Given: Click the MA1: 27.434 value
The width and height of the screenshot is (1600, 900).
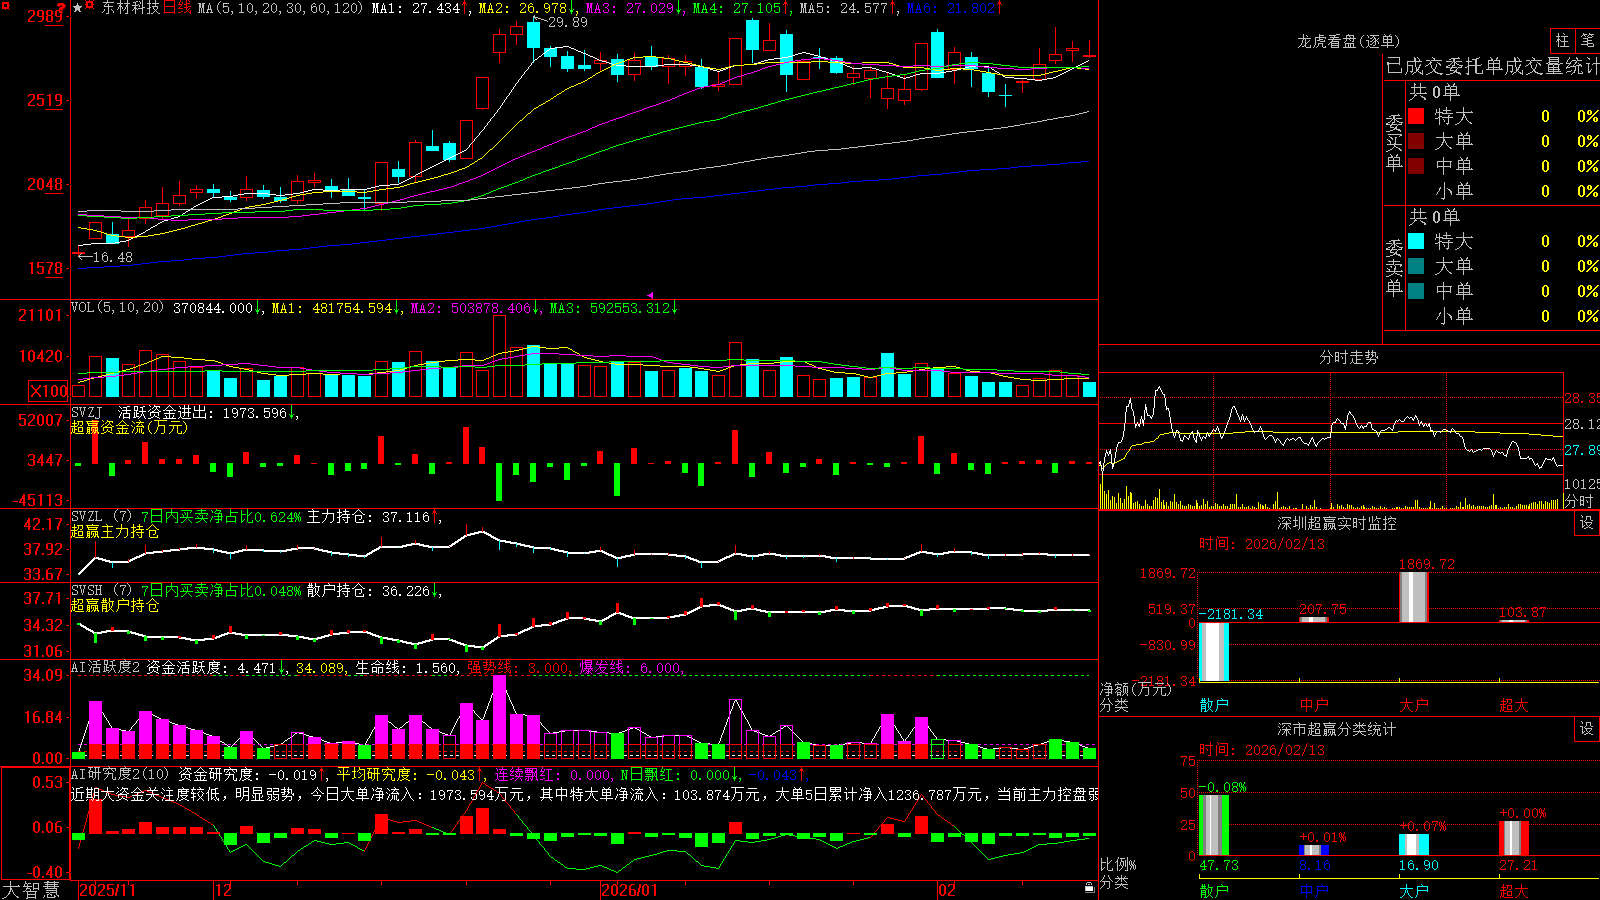Looking at the screenshot, I should pyautogui.click(x=415, y=8).
